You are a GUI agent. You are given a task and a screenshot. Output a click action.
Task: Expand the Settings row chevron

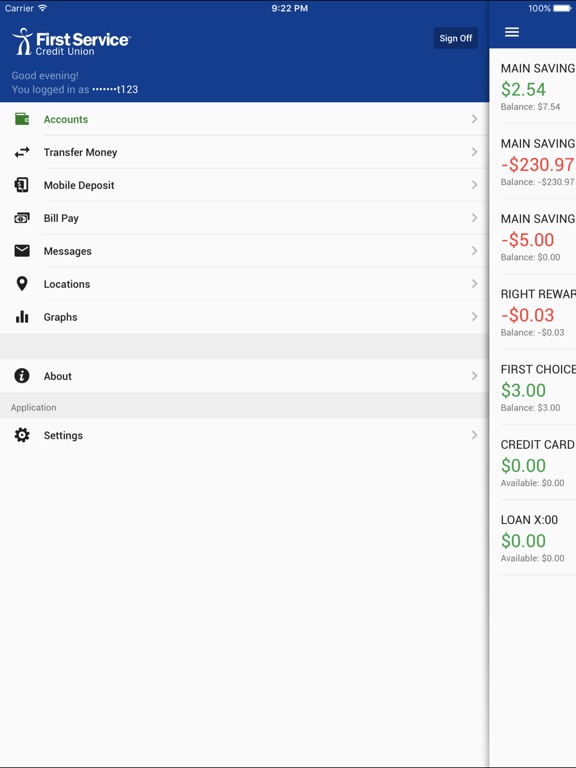[x=474, y=435]
